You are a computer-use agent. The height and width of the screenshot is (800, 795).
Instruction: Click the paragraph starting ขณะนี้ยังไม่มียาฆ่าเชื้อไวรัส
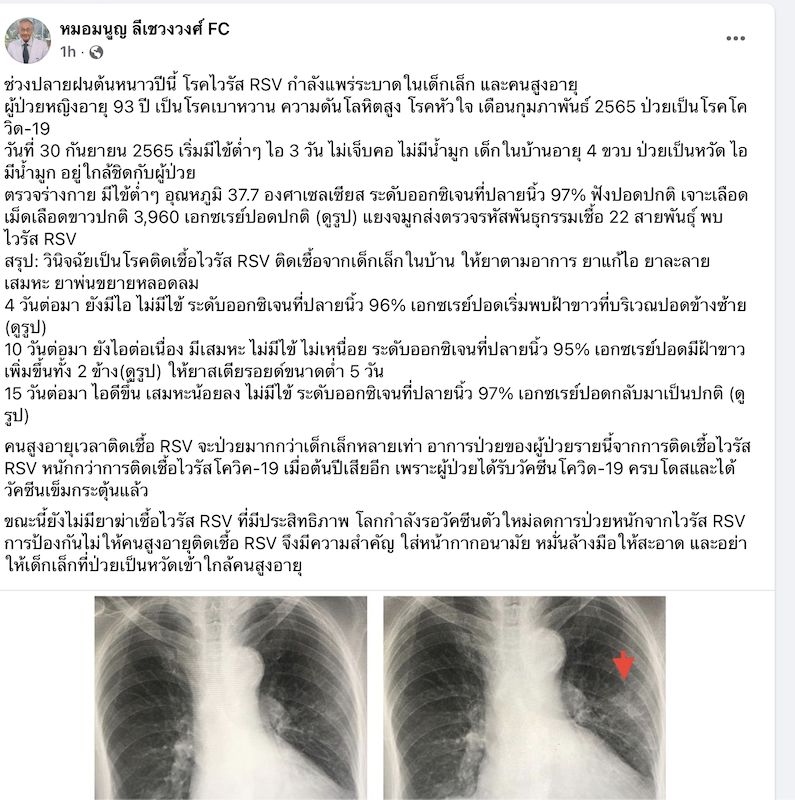pos(376,543)
